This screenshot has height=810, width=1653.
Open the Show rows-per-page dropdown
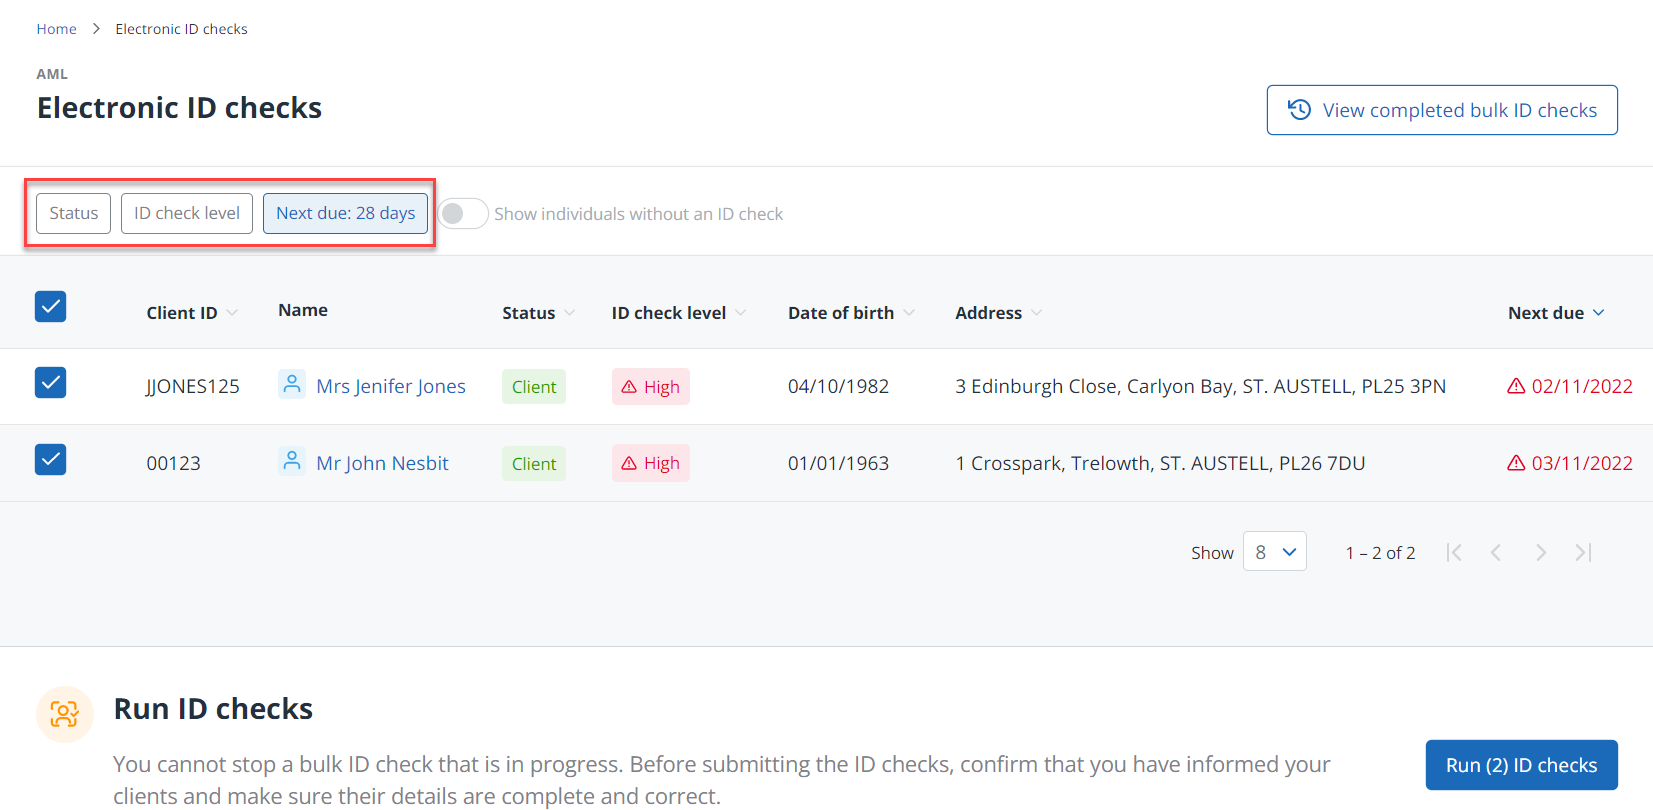coord(1274,552)
